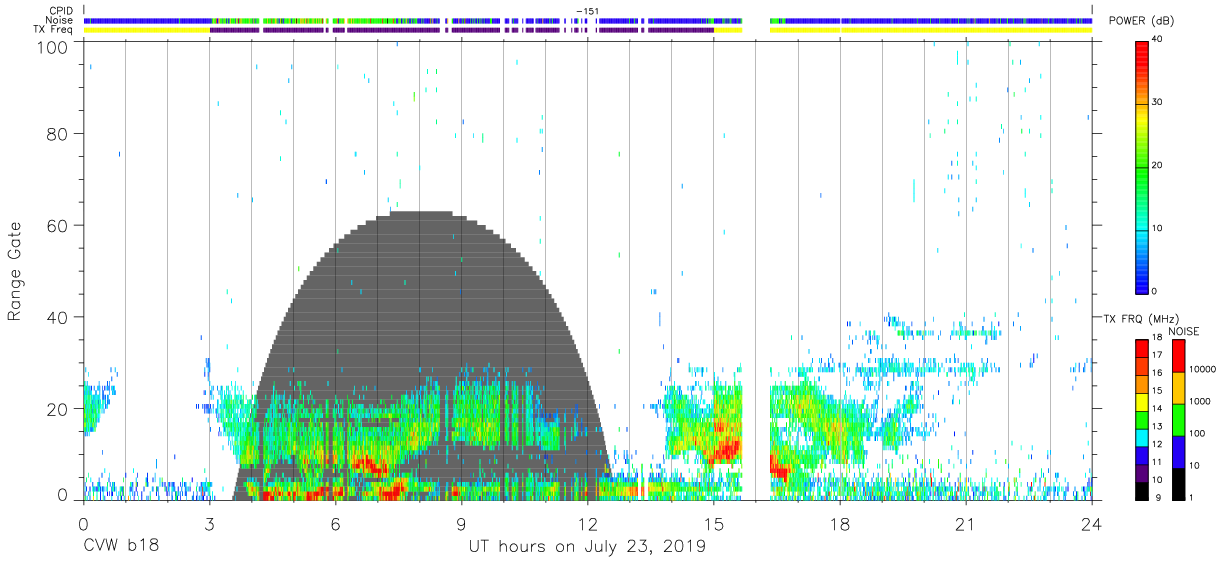Click the x-axis tick label '18'
The width and height of the screenshot is (1228, 567).
click(840, 525)
